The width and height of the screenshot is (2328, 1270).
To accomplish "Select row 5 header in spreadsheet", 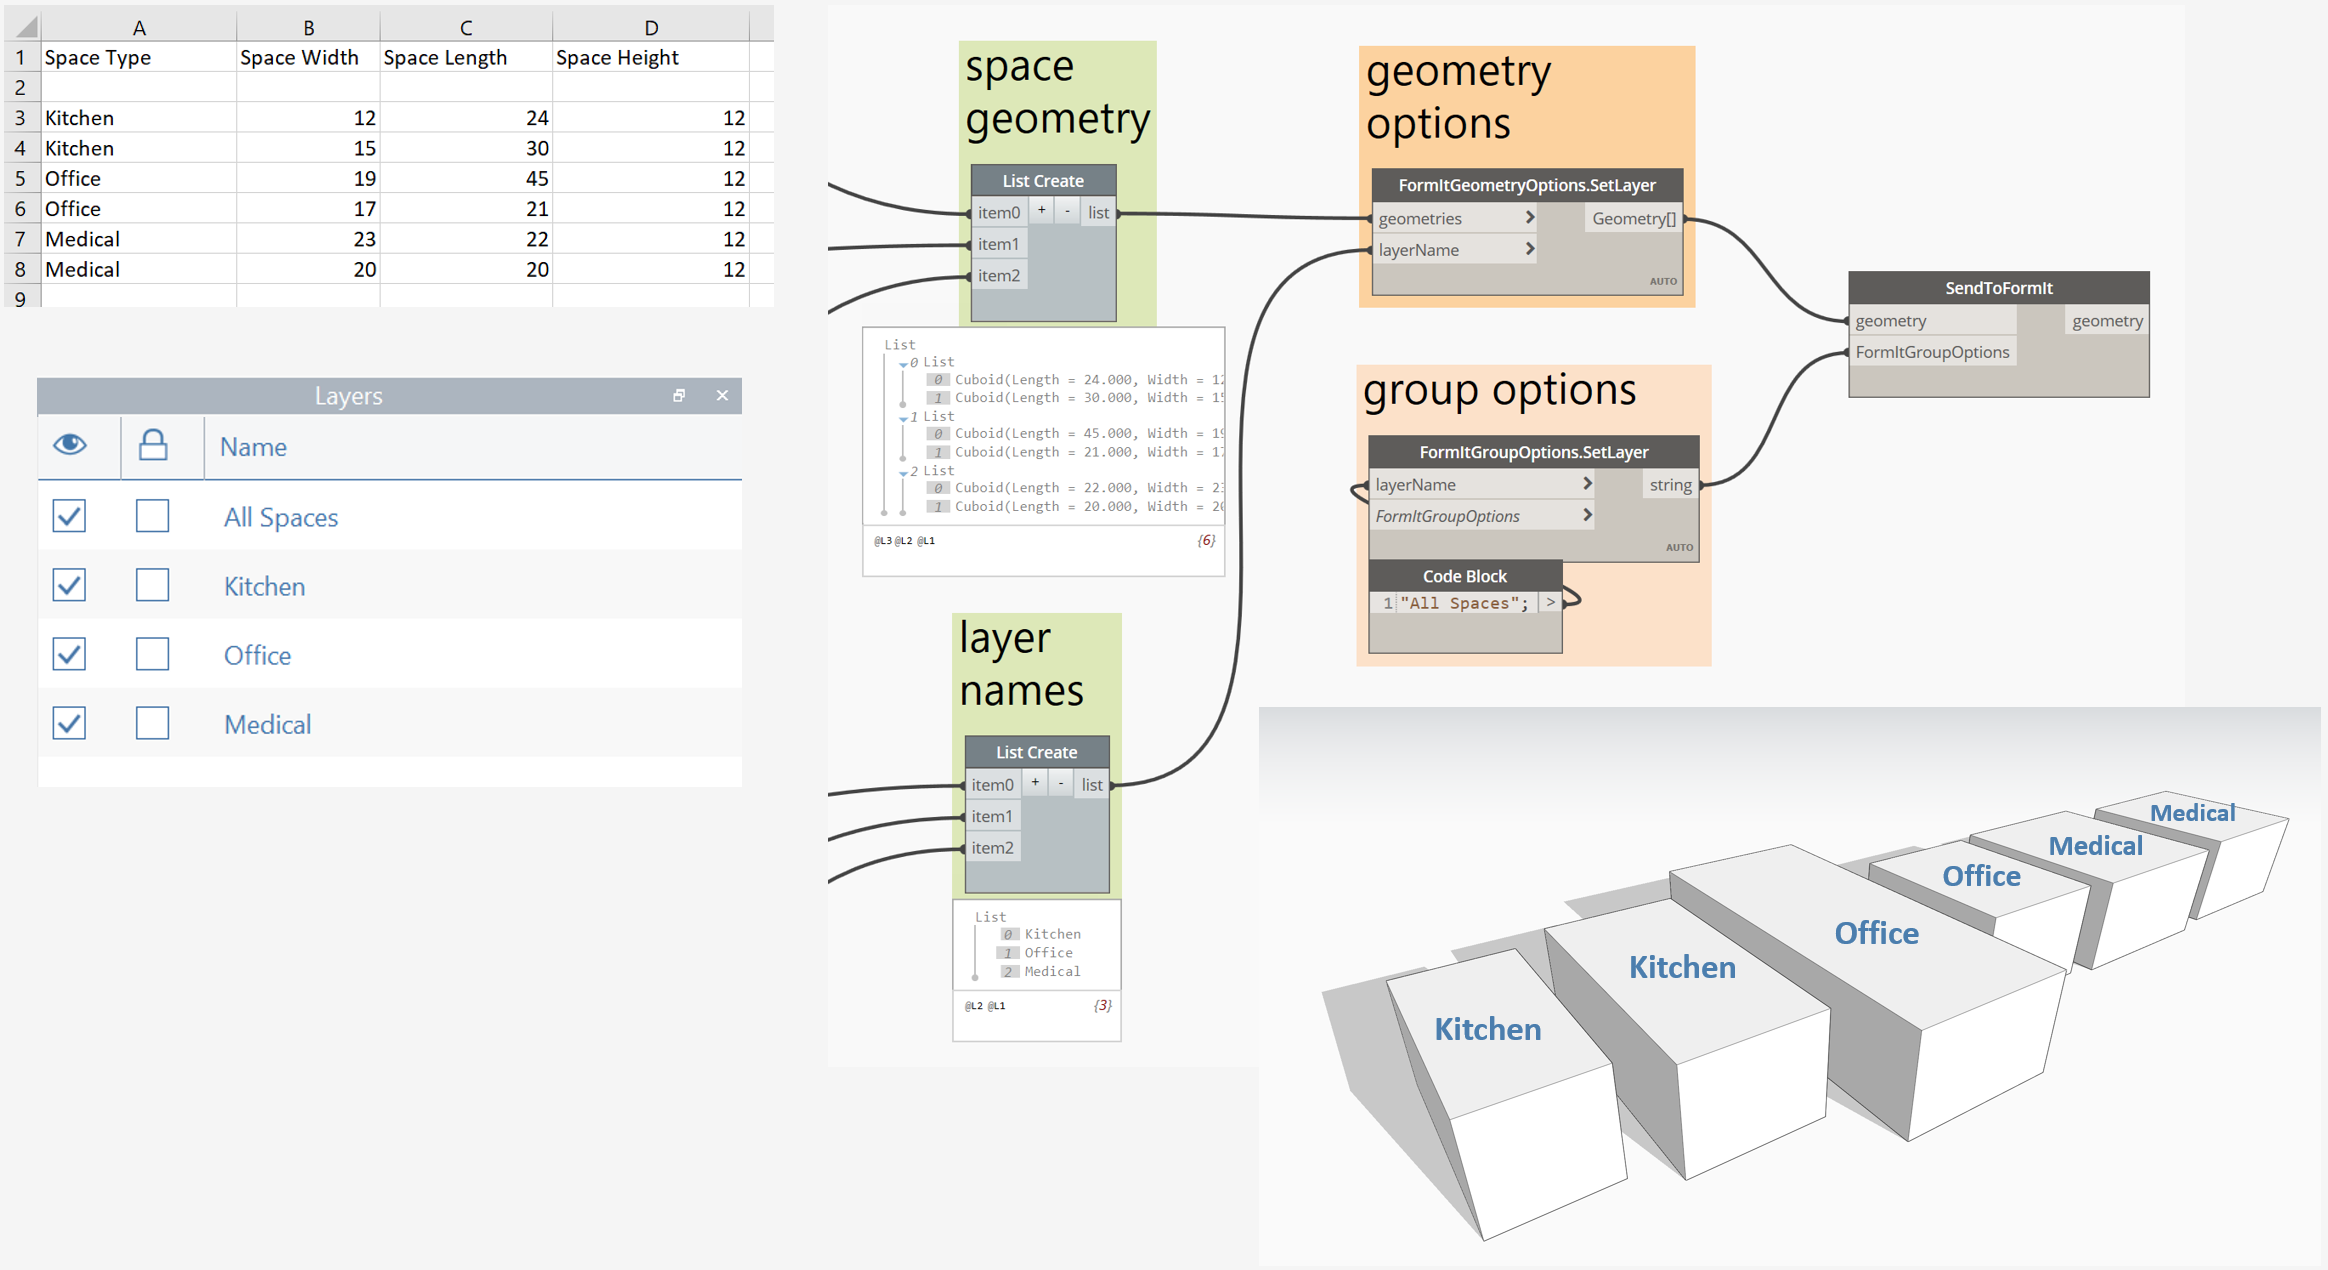I will (20, 178).
